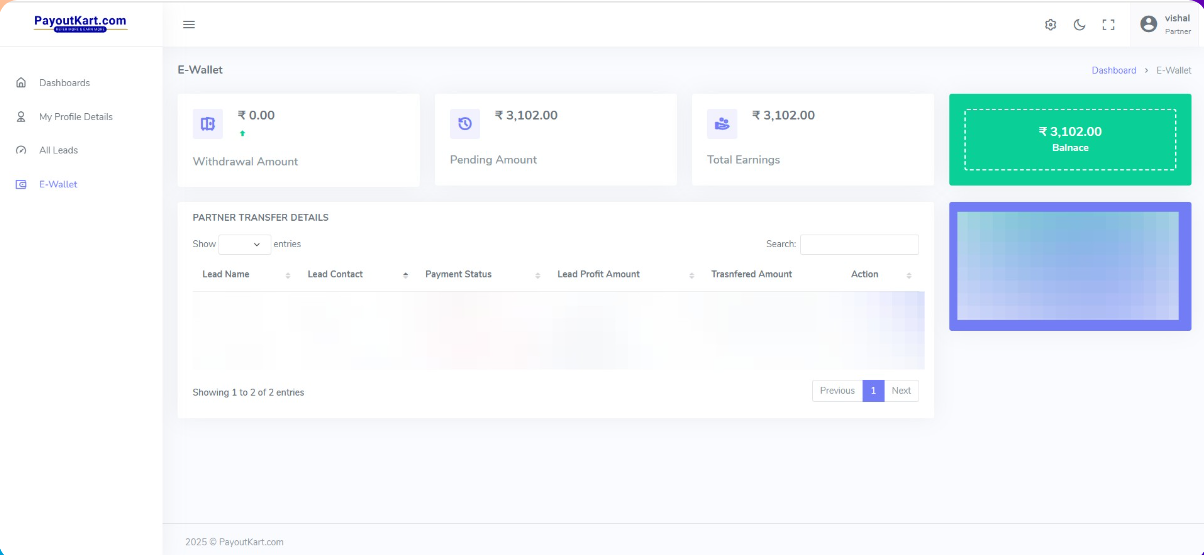Enter fullscreen mode via header icon
The height and width of the screenshot is (555, 1204).
[x=1108, y=25]
